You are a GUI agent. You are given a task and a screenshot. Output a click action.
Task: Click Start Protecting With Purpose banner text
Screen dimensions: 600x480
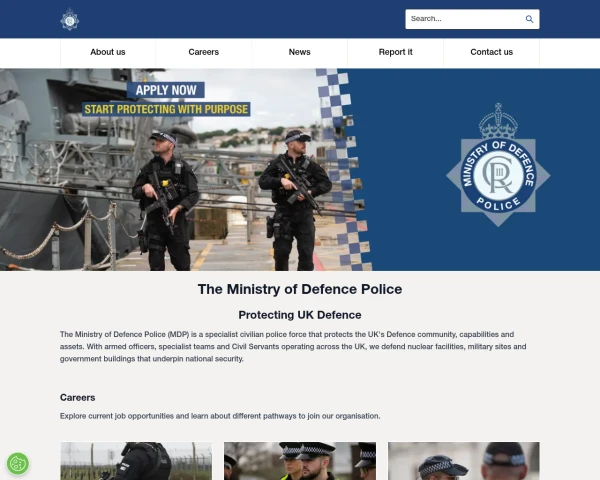pos(166,109)
